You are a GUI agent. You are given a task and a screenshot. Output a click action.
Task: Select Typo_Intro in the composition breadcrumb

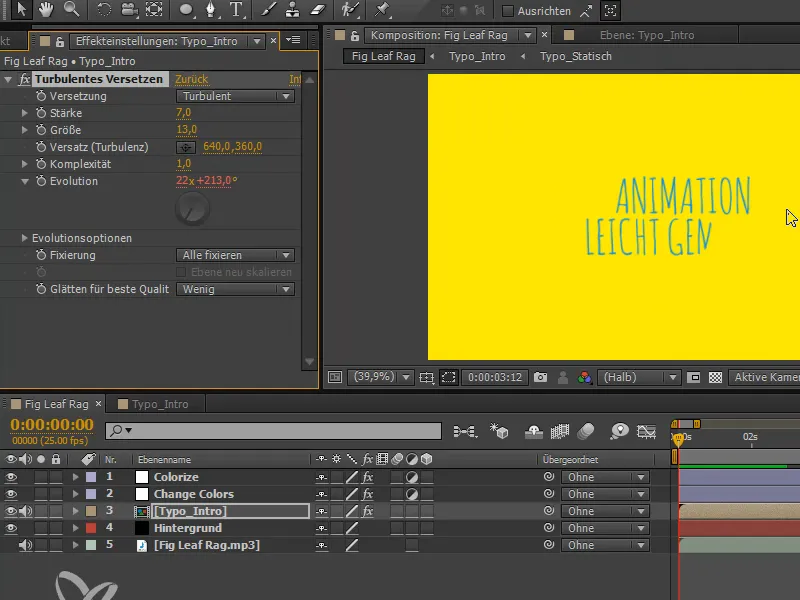[x=477, y=56]
